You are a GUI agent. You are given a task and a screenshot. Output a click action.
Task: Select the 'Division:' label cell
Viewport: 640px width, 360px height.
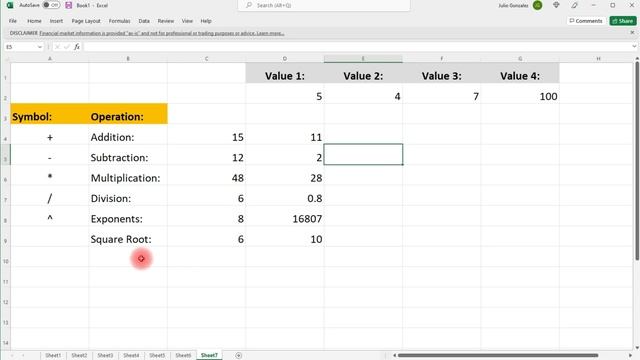[x=128, y=196]
